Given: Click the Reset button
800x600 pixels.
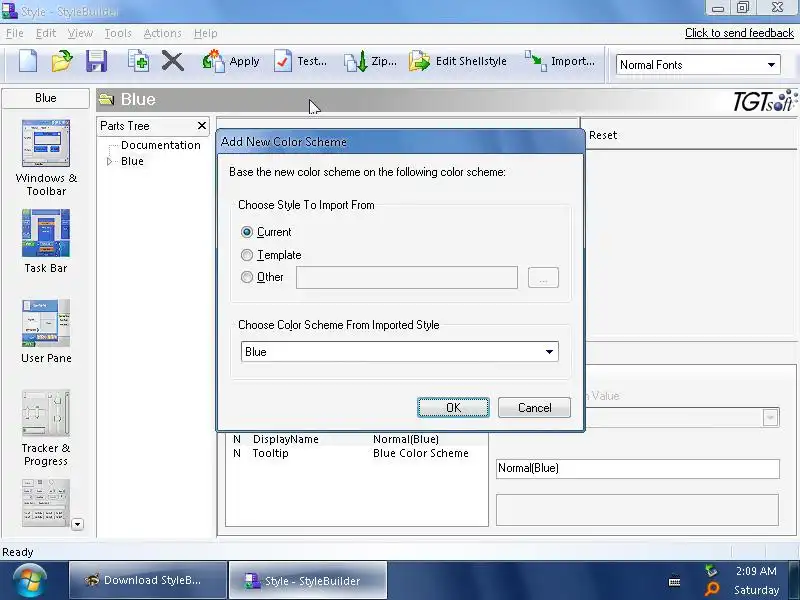Looking at the screenshot, I should [x=603, y=135].
